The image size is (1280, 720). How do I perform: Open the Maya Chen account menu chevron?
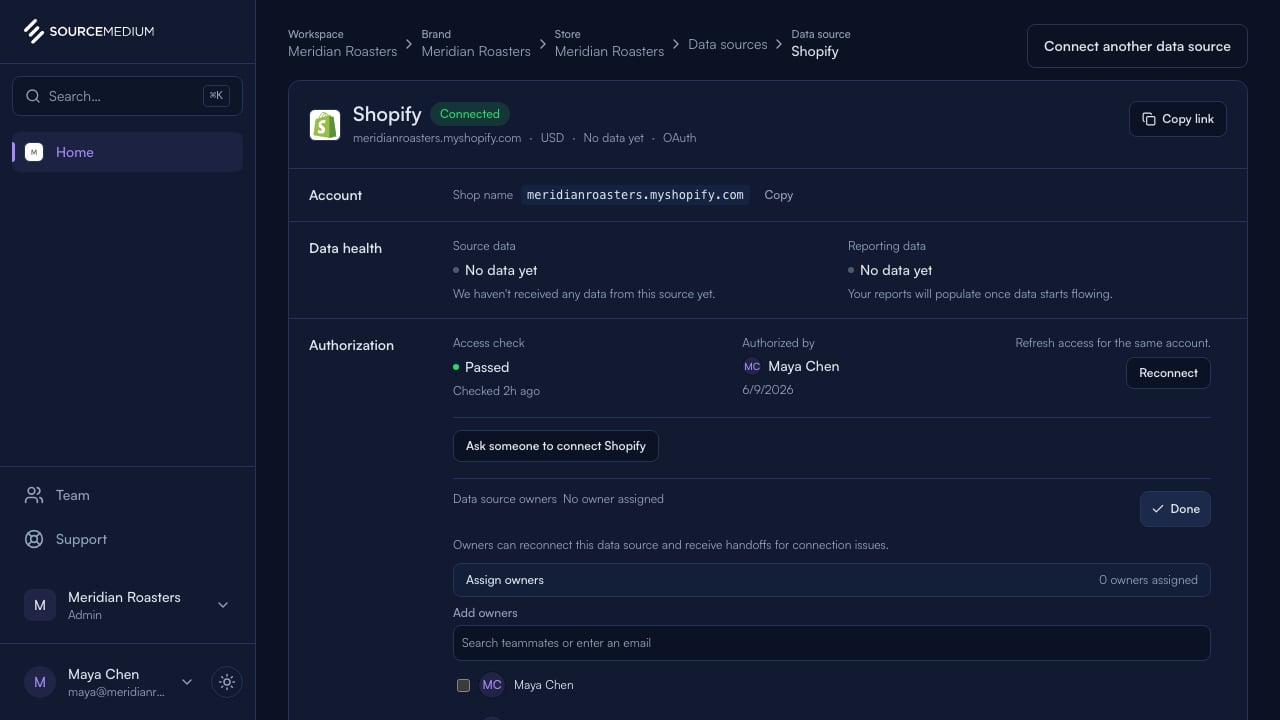(187, 682)
